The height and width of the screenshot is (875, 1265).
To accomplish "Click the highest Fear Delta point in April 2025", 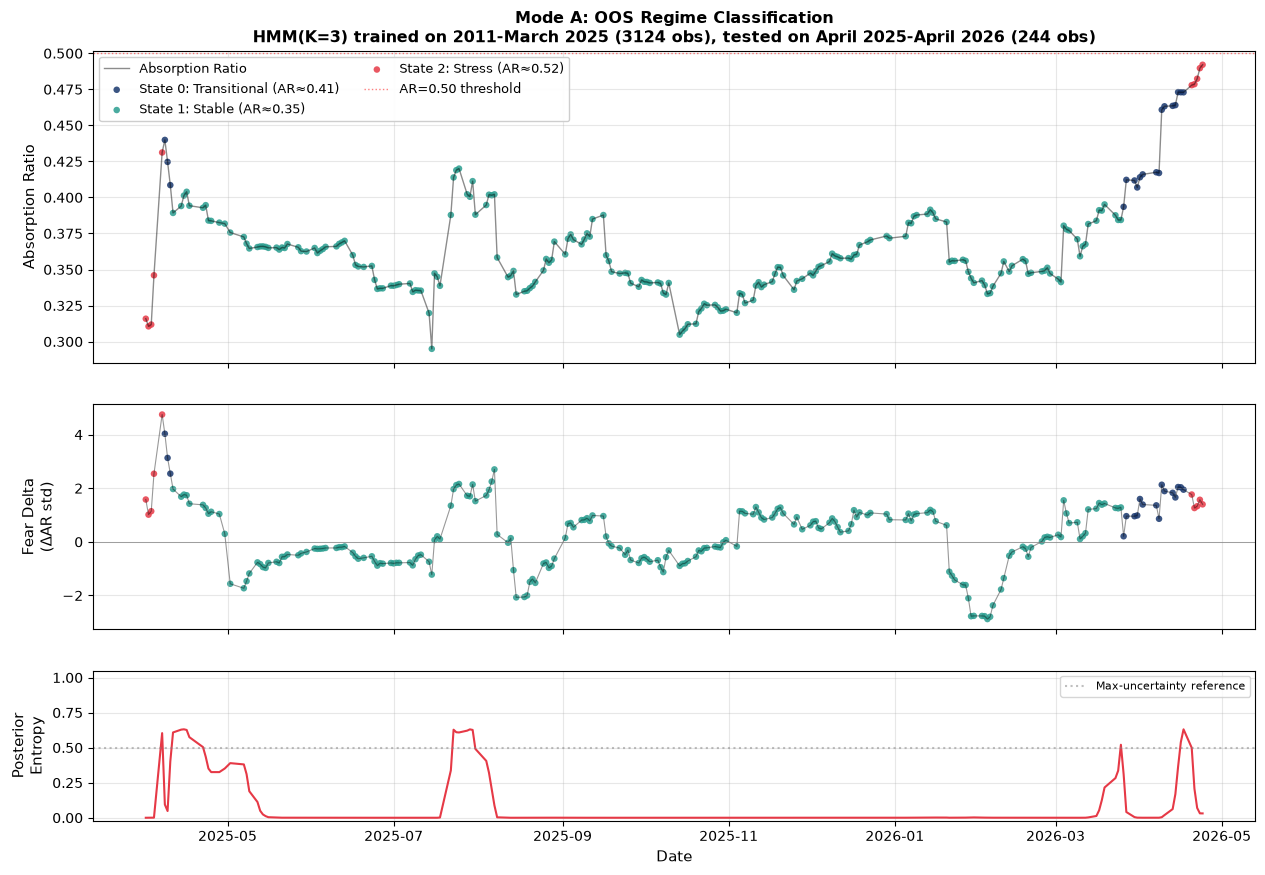I will tap(162, 414).
